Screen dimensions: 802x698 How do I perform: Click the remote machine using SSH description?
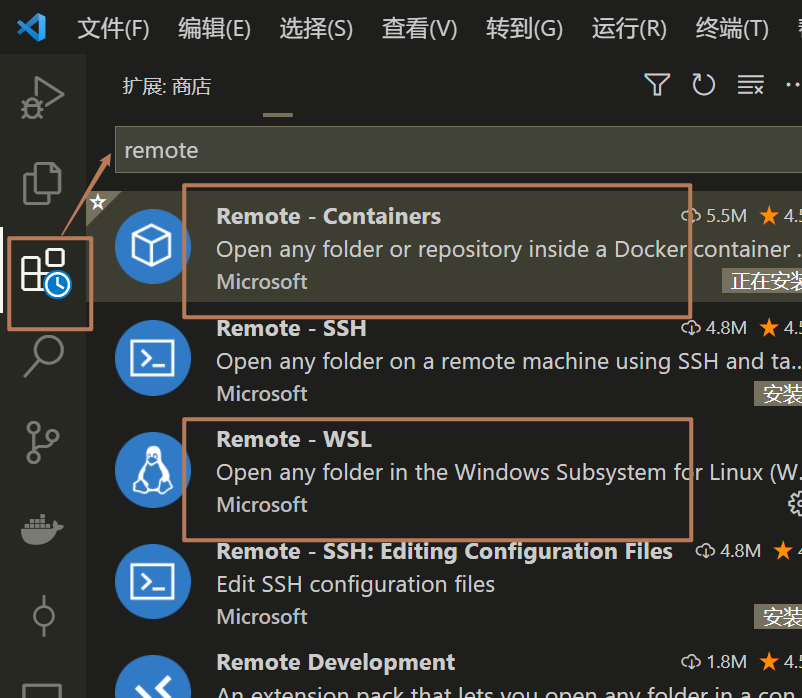pos(509,362)
